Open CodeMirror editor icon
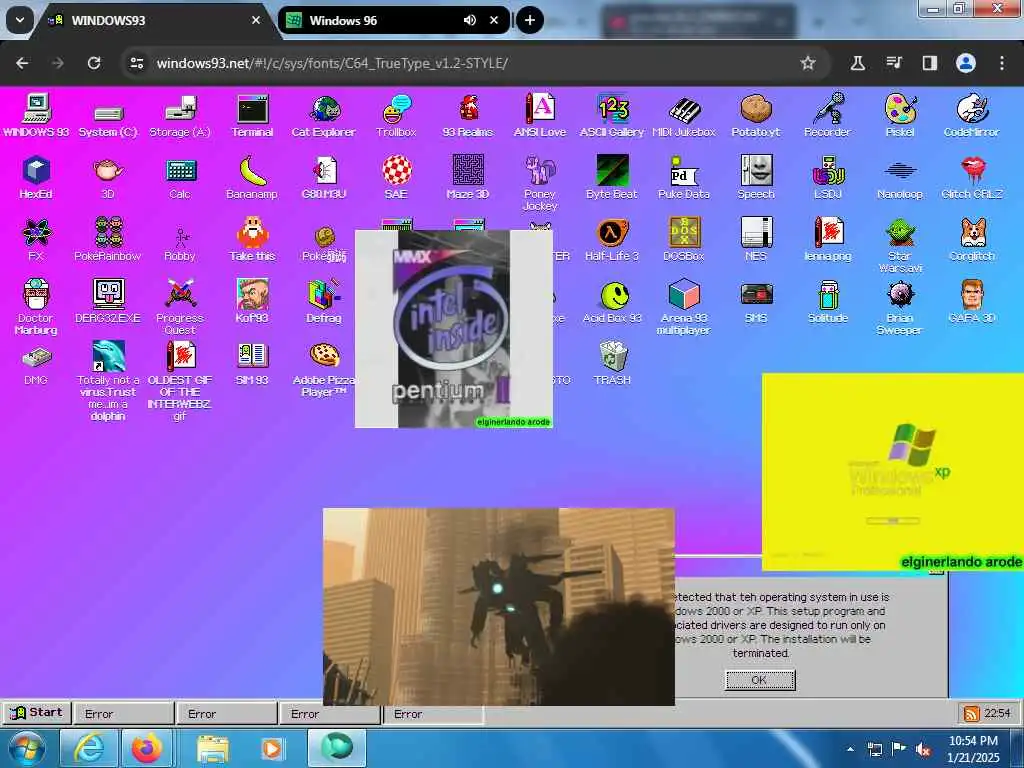The width and height of the screenshot is (1024, 768). pyautogui.click(x=972, y=116)
